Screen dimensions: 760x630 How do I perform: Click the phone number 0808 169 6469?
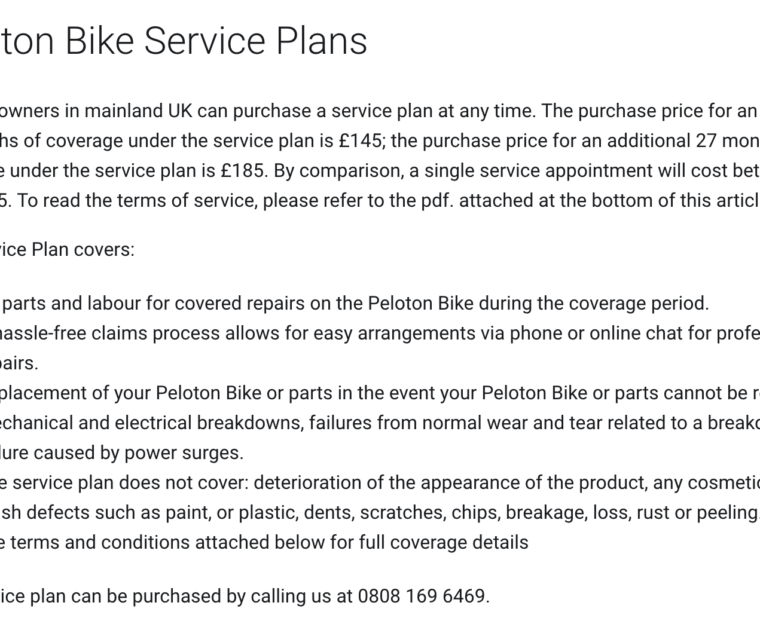coord(423,597)
